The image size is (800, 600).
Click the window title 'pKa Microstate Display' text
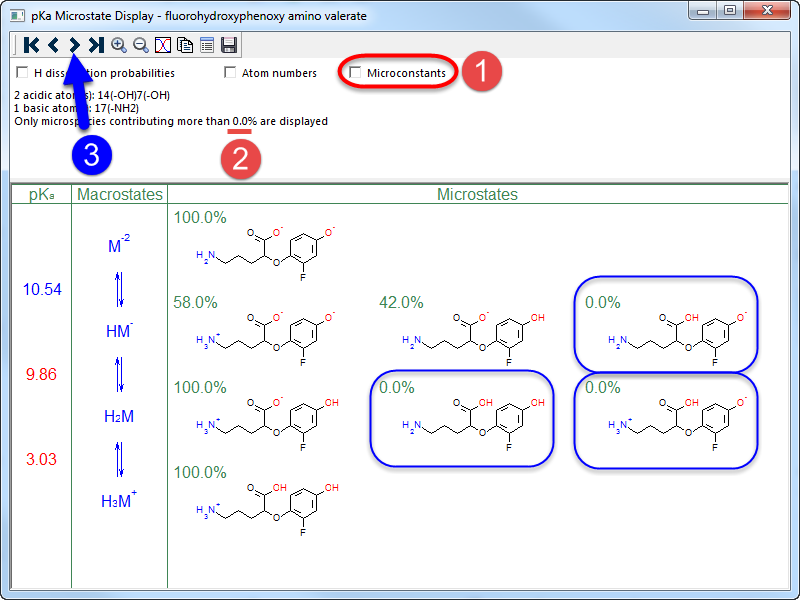[x=92, y=16]
